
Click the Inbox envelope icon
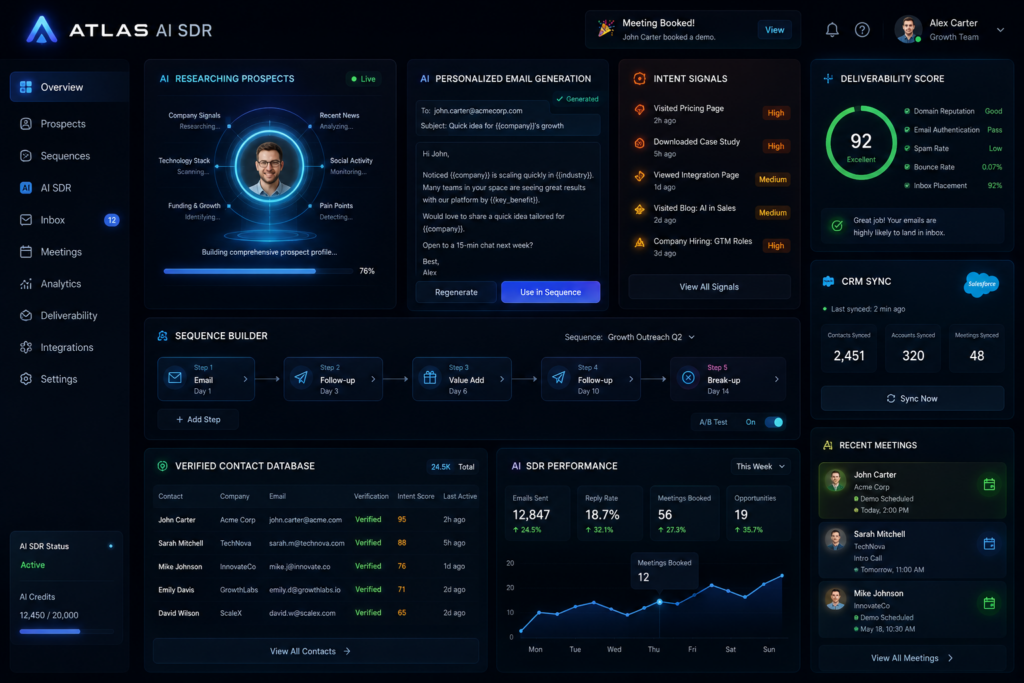point(26,220)
